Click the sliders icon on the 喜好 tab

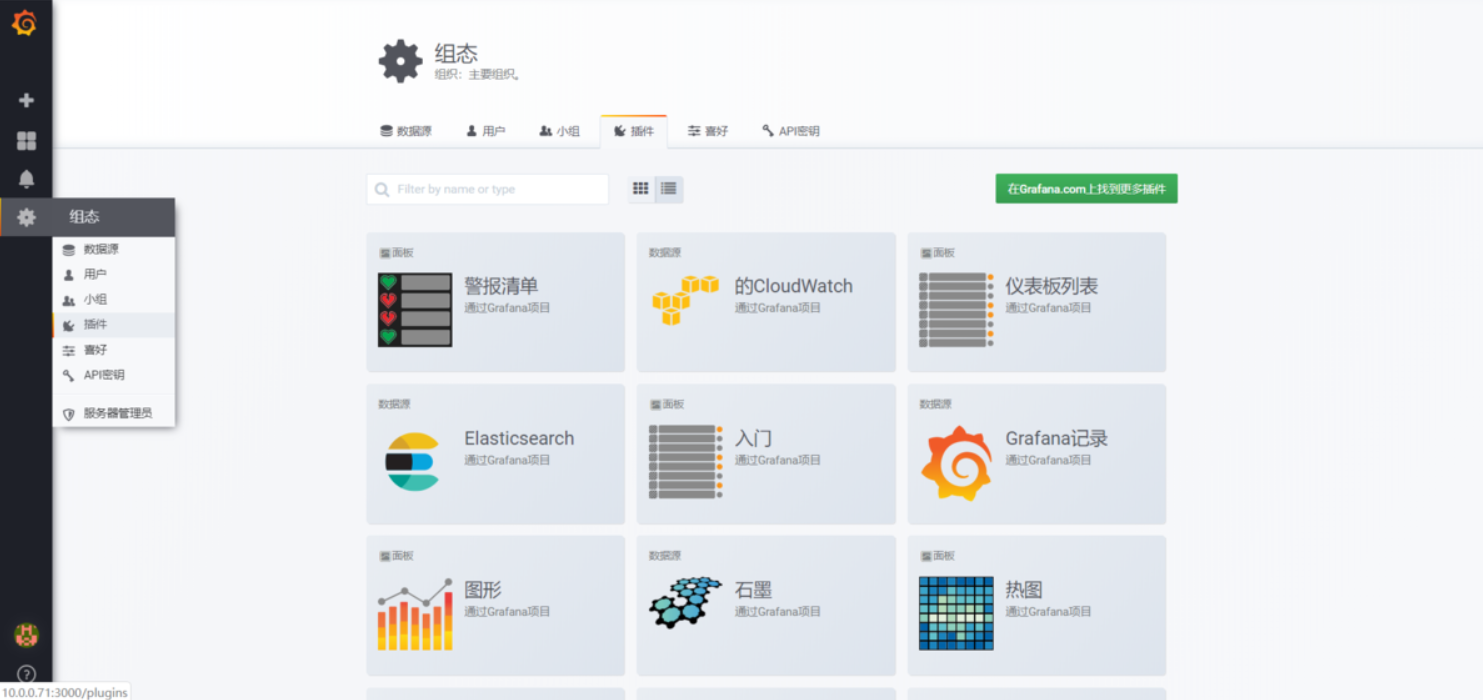694,131
